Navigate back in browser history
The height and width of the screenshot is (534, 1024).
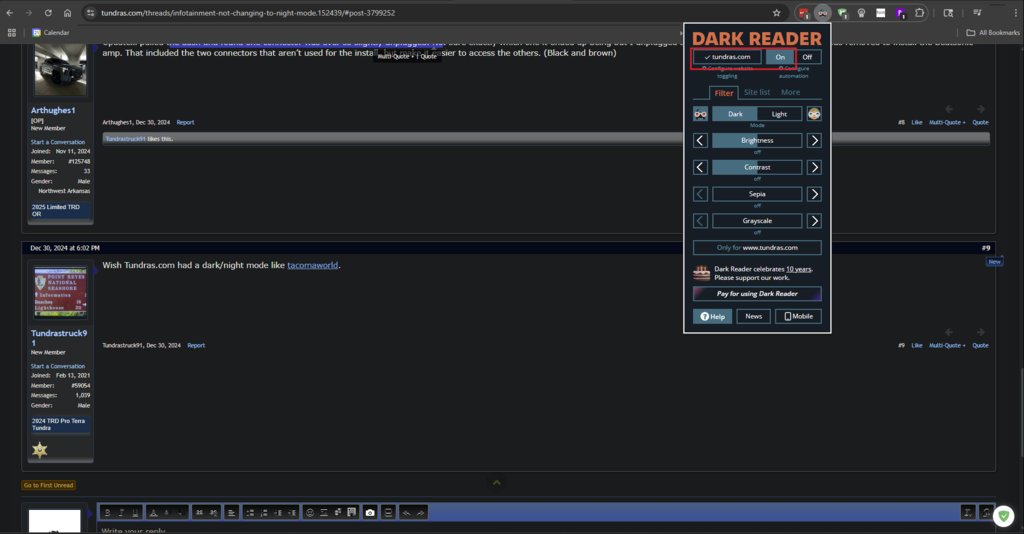coord(10,13)
